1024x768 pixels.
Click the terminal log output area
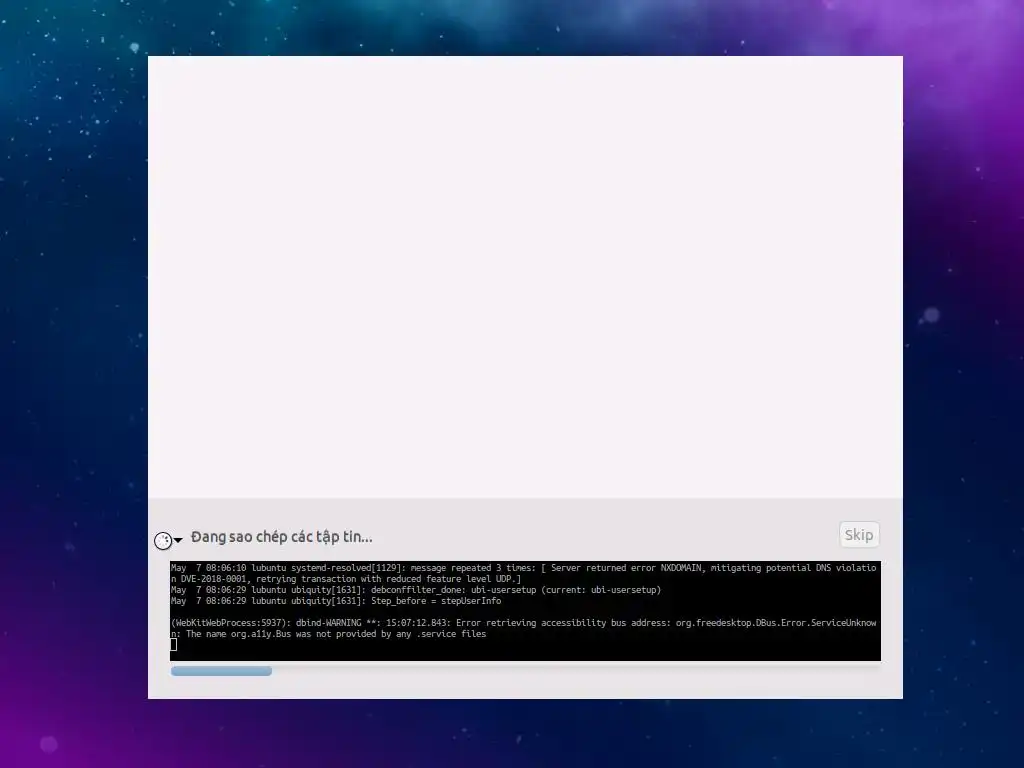(x=525, y=611)
